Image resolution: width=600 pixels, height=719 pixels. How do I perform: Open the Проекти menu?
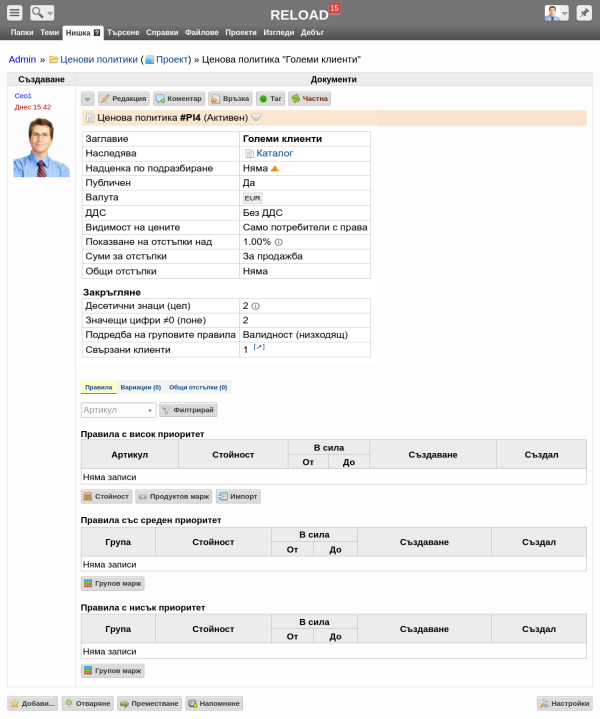[241, 33]
